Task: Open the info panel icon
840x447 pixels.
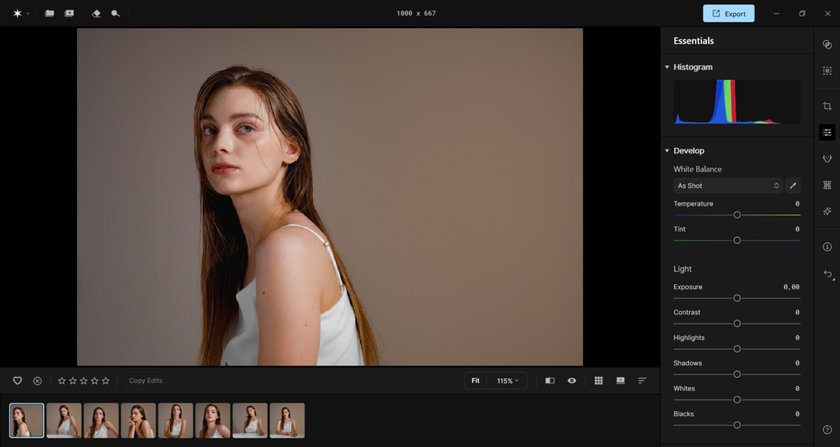Action: 827,247
